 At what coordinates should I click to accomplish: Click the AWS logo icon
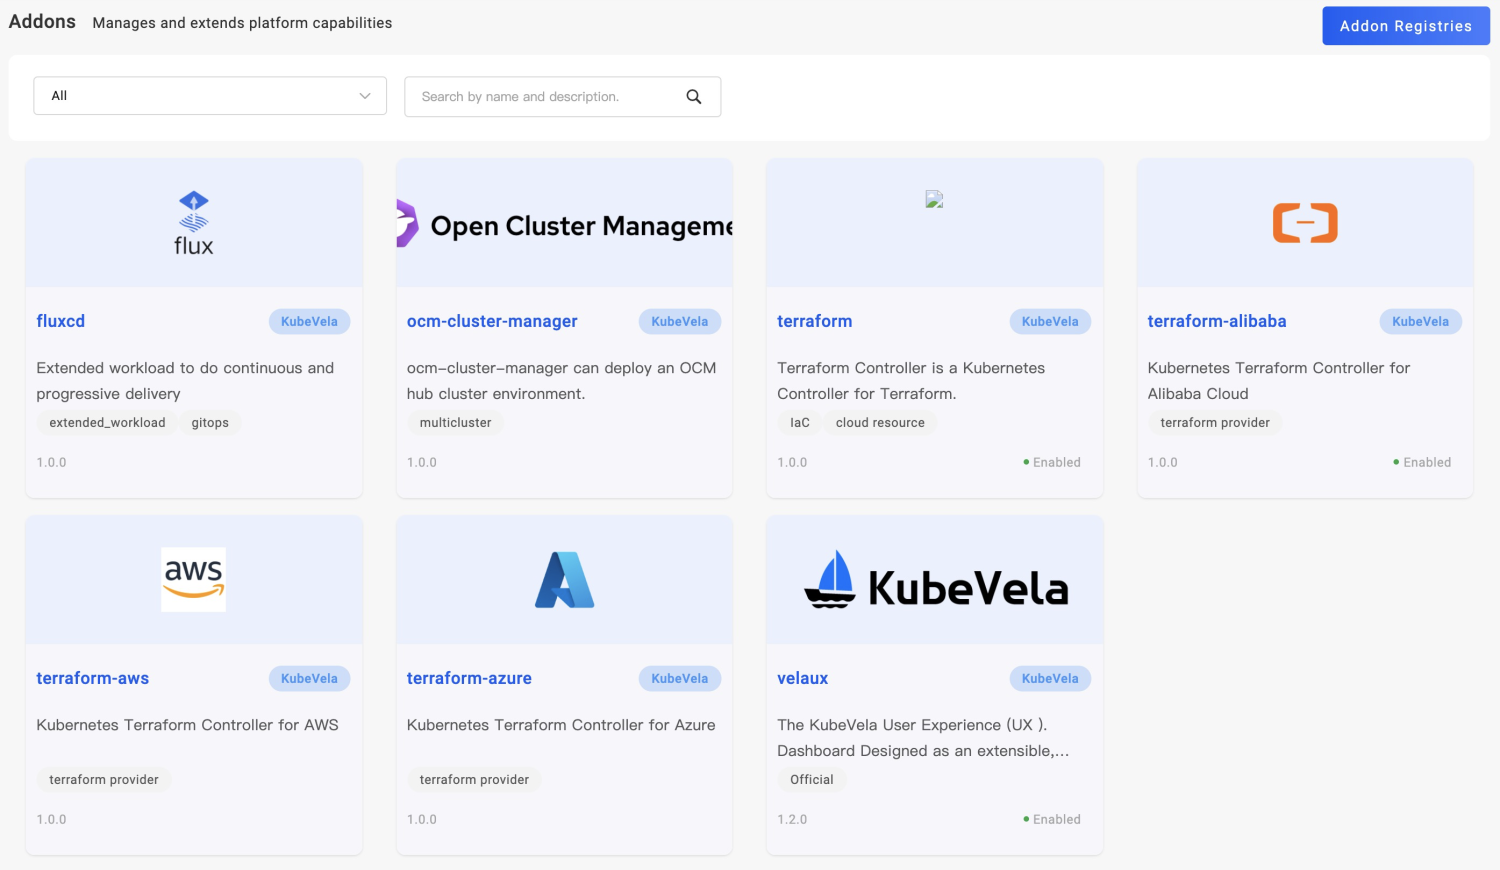coord(193,579)
